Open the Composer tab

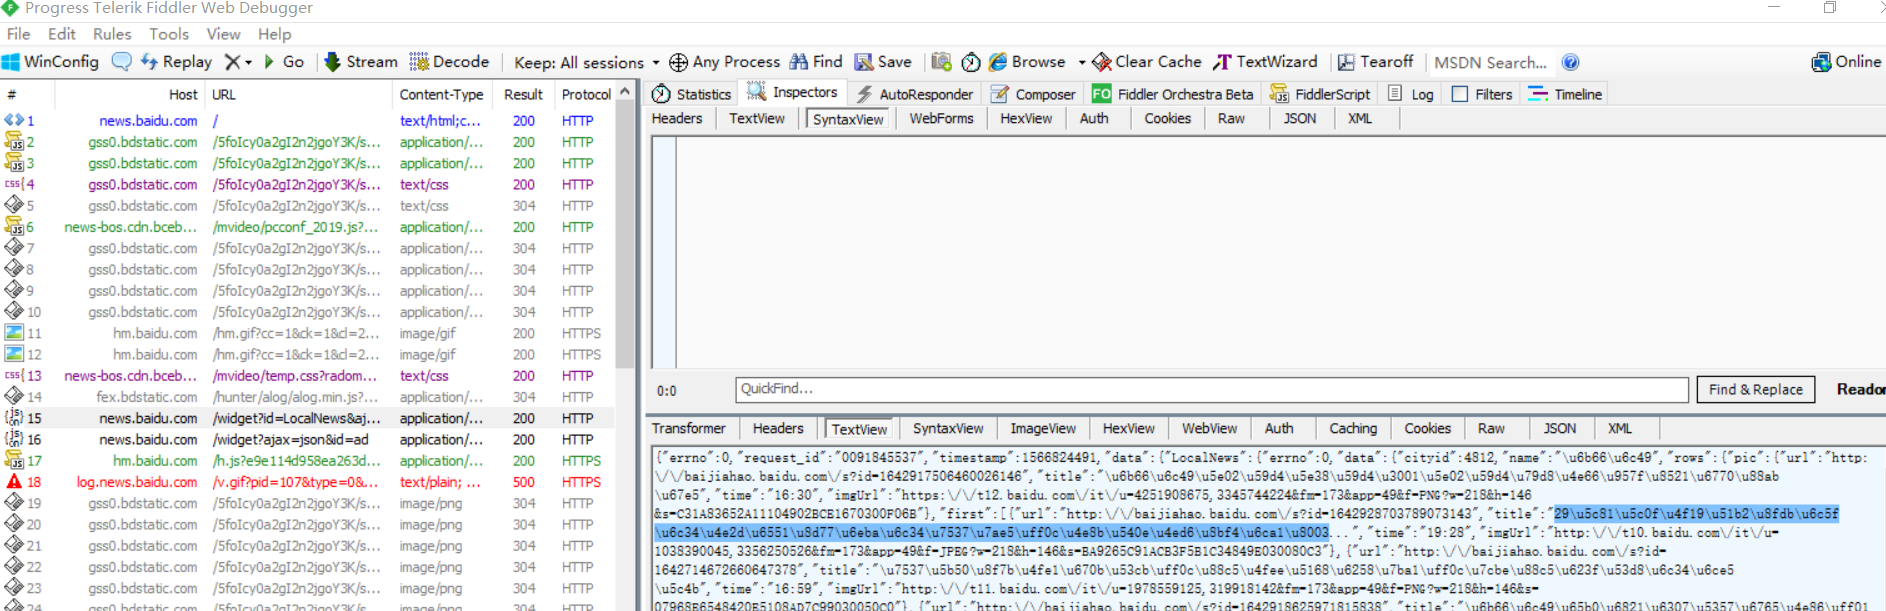click(1033, 94)
